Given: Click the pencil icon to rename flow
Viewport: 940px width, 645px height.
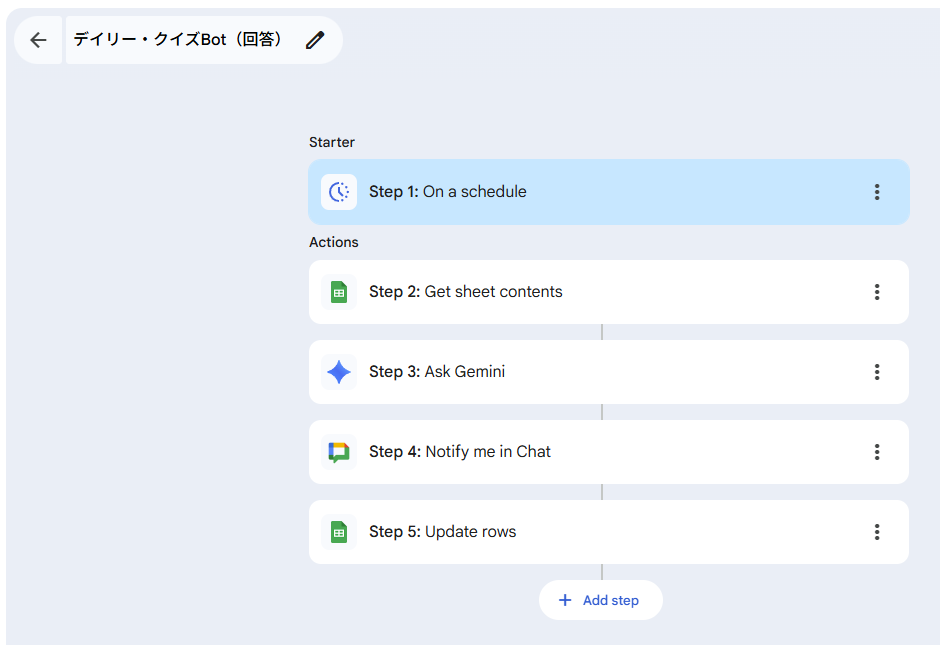Looking at the screenshot, I should [315, 40].
